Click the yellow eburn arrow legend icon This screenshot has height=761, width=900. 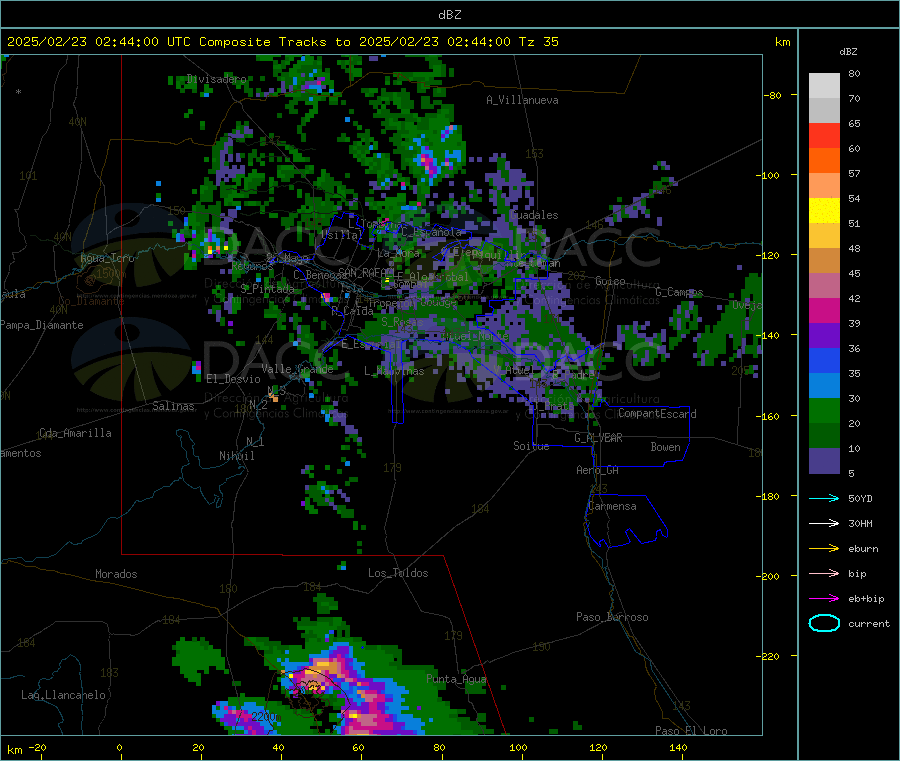pos(824,548)
